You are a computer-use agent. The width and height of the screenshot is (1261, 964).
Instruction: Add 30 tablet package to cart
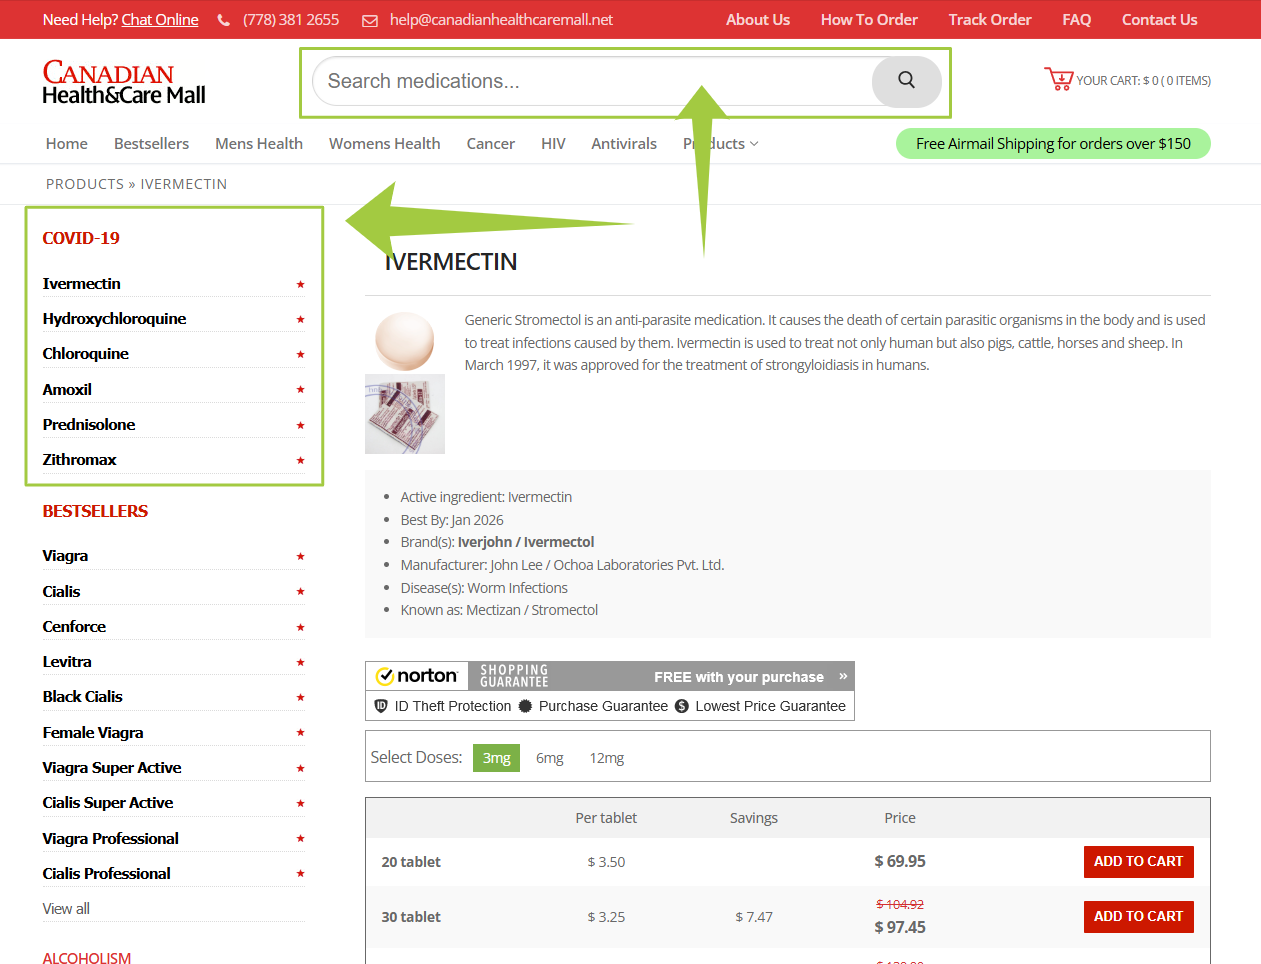(x=1138, y=917)
